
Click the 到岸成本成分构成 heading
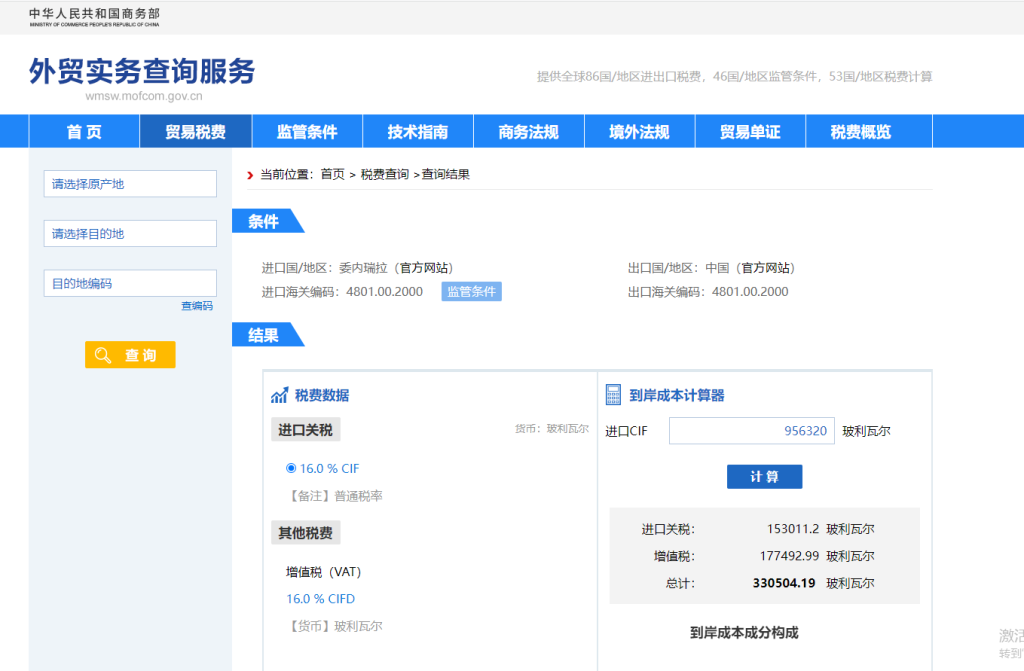[744, 632]
